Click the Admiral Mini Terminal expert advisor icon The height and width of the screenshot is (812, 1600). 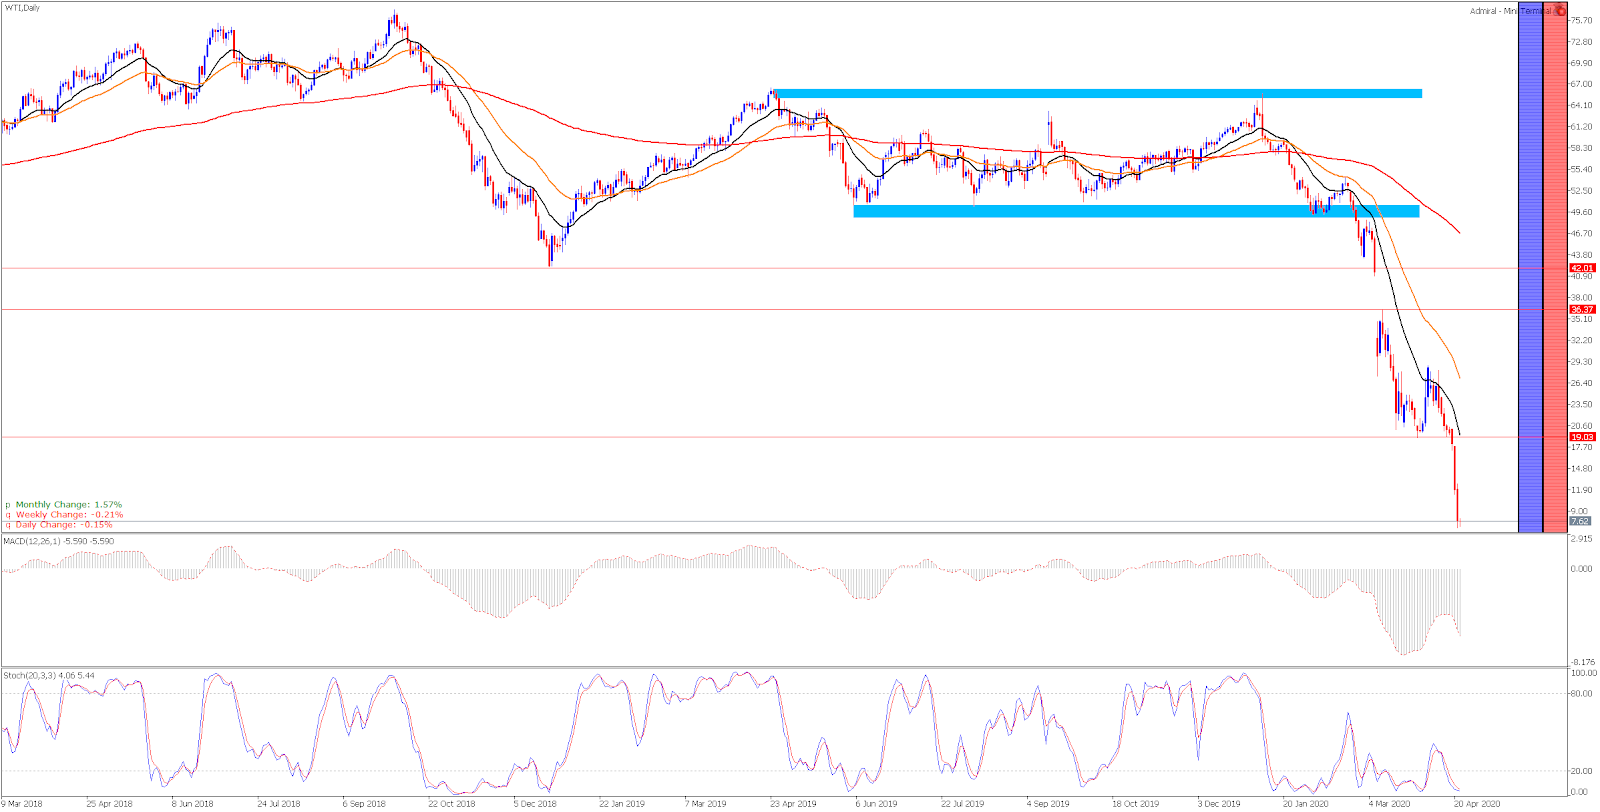(x=1561, y=10)
